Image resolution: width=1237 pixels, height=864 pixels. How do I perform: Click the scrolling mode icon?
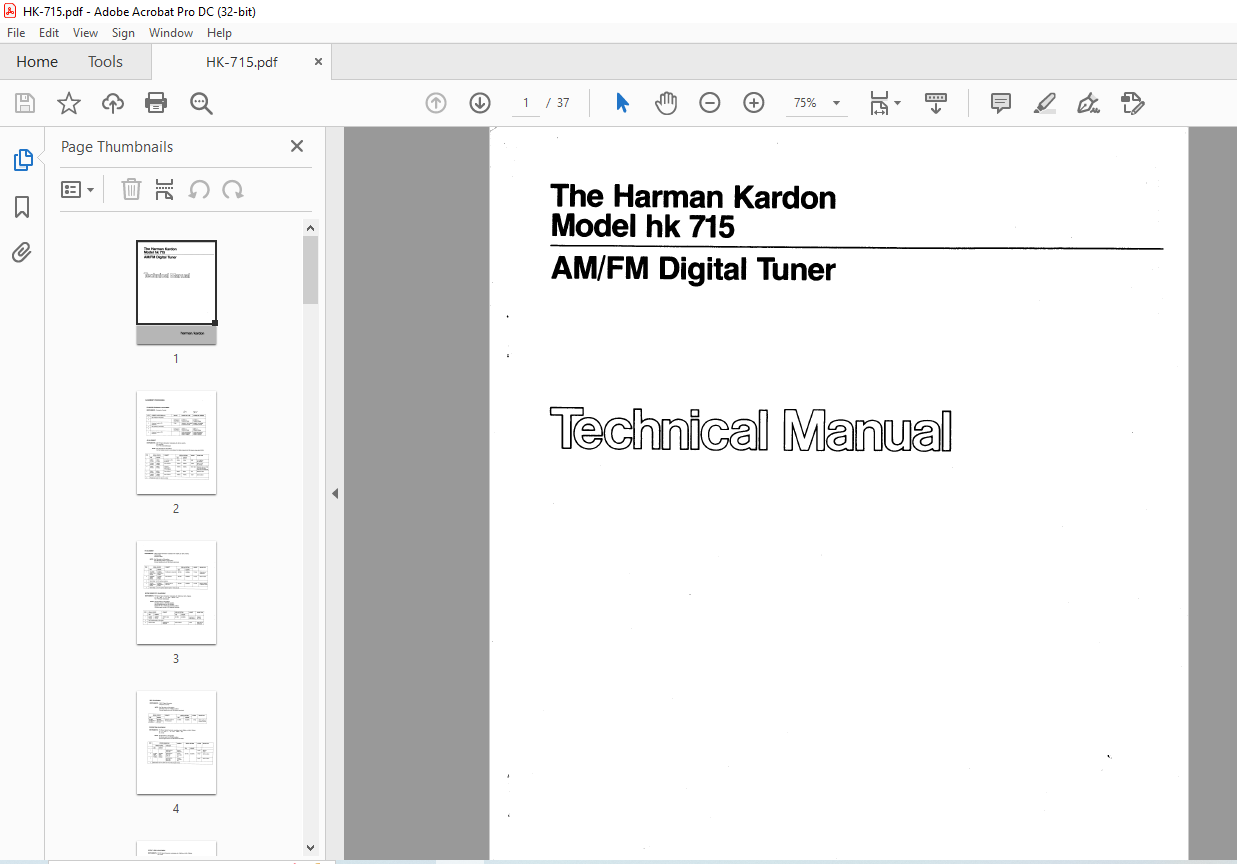pyautogui.click(x=936, y=103)
